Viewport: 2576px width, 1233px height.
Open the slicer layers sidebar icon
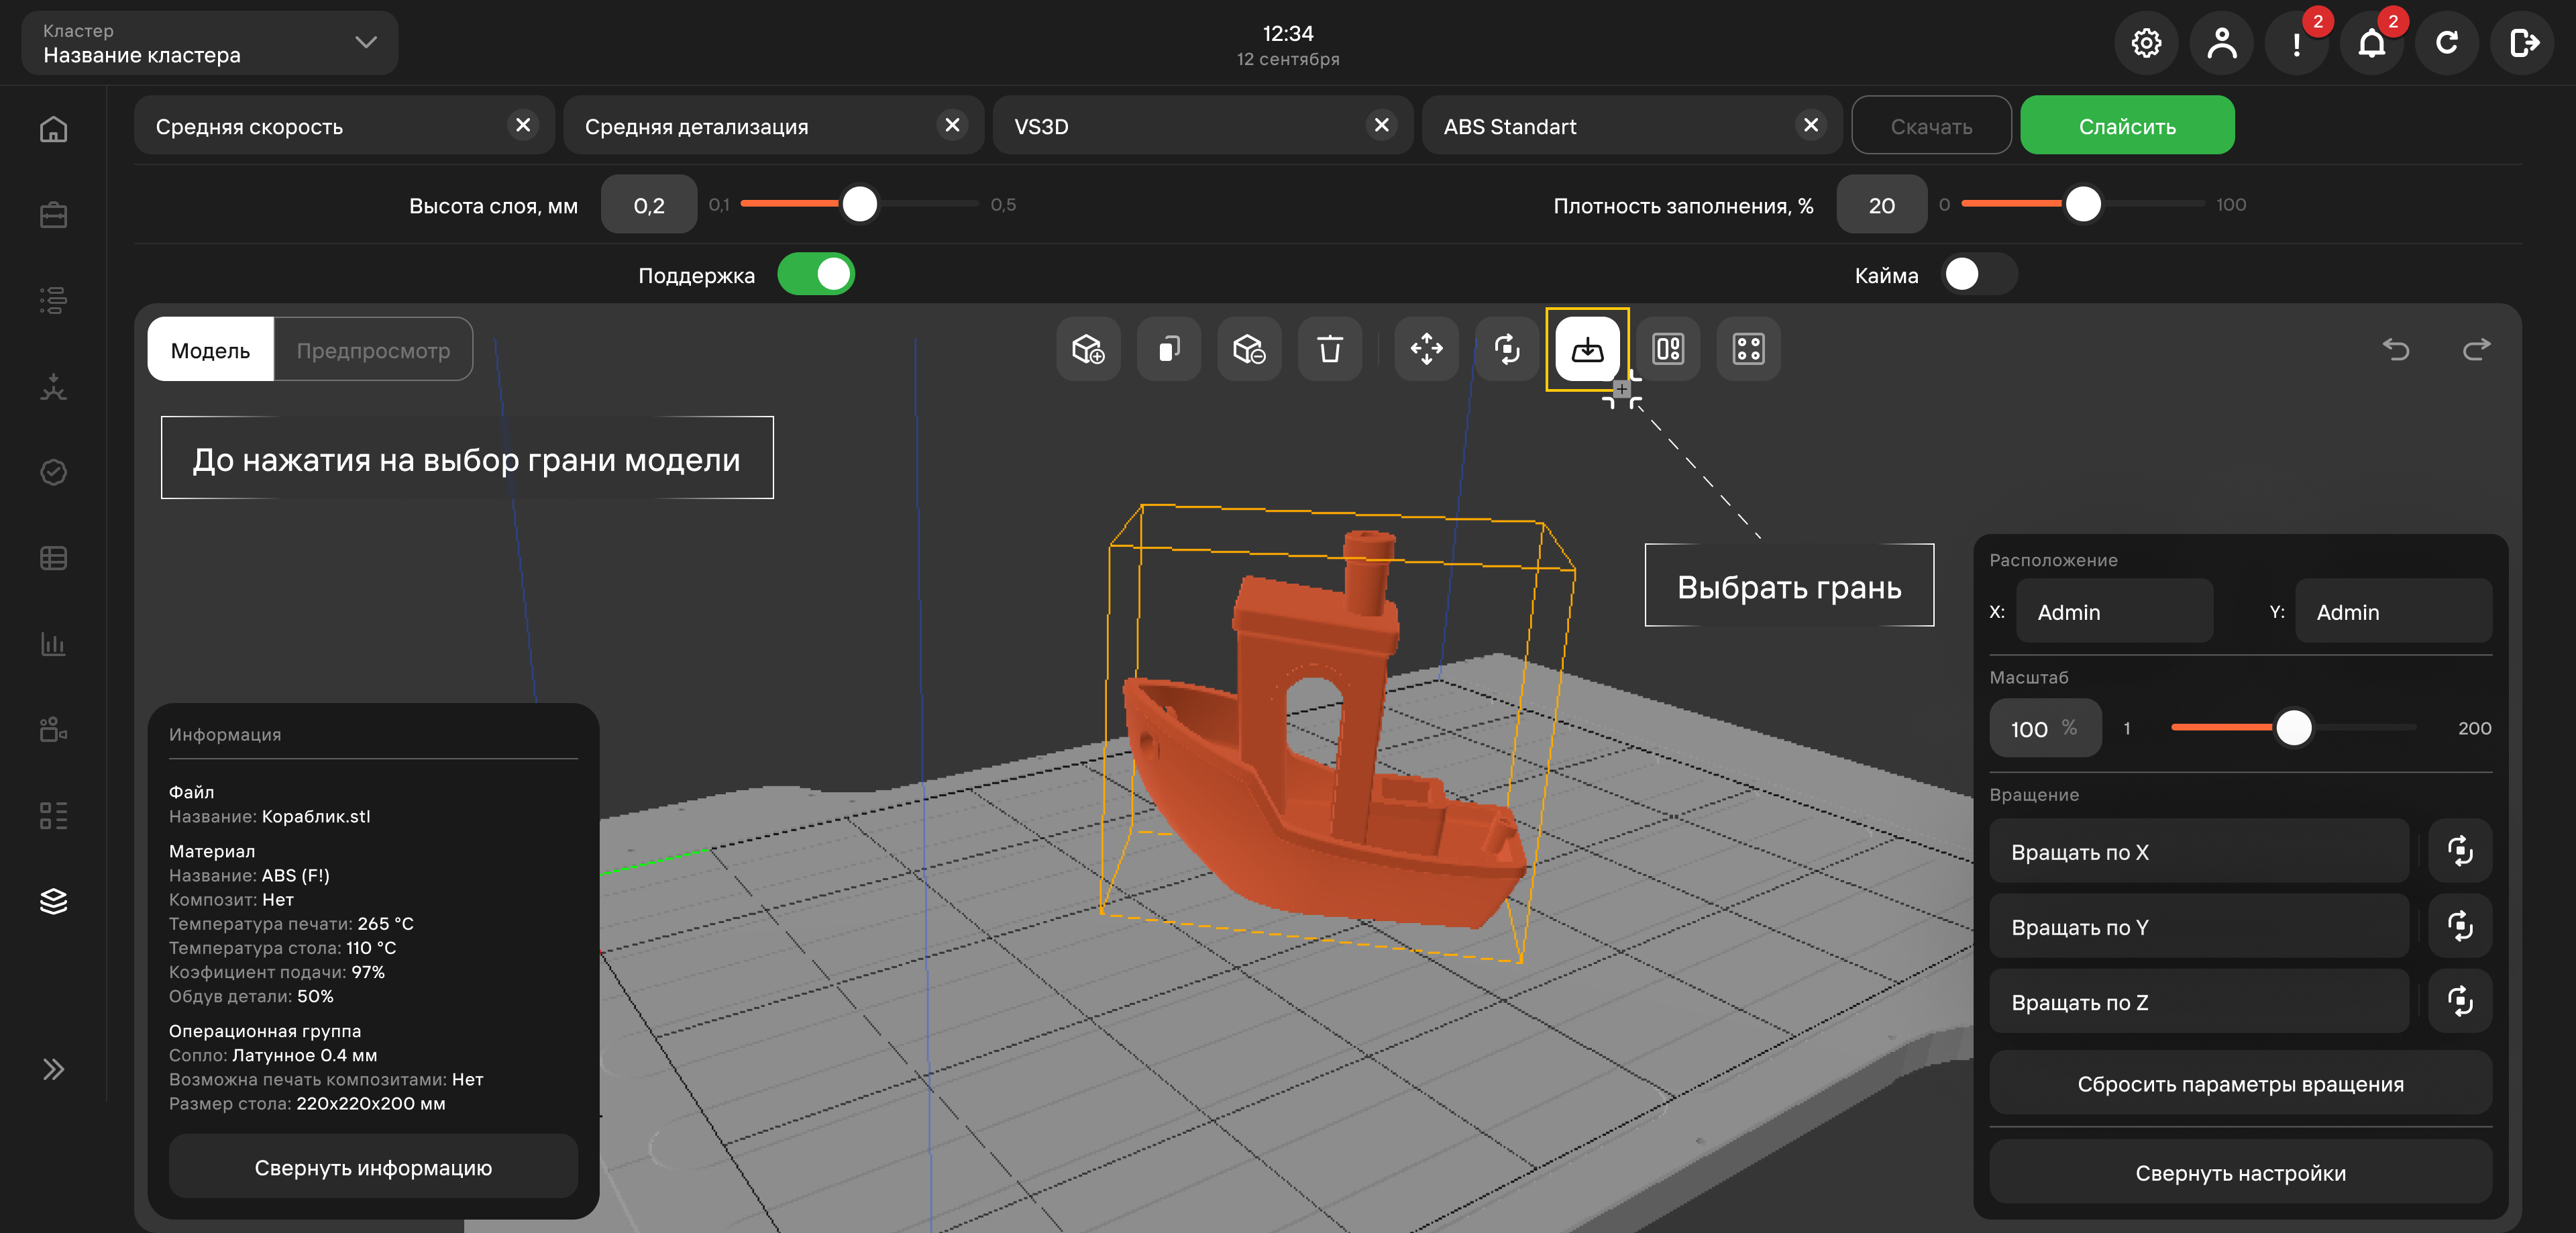click(54, 901)
